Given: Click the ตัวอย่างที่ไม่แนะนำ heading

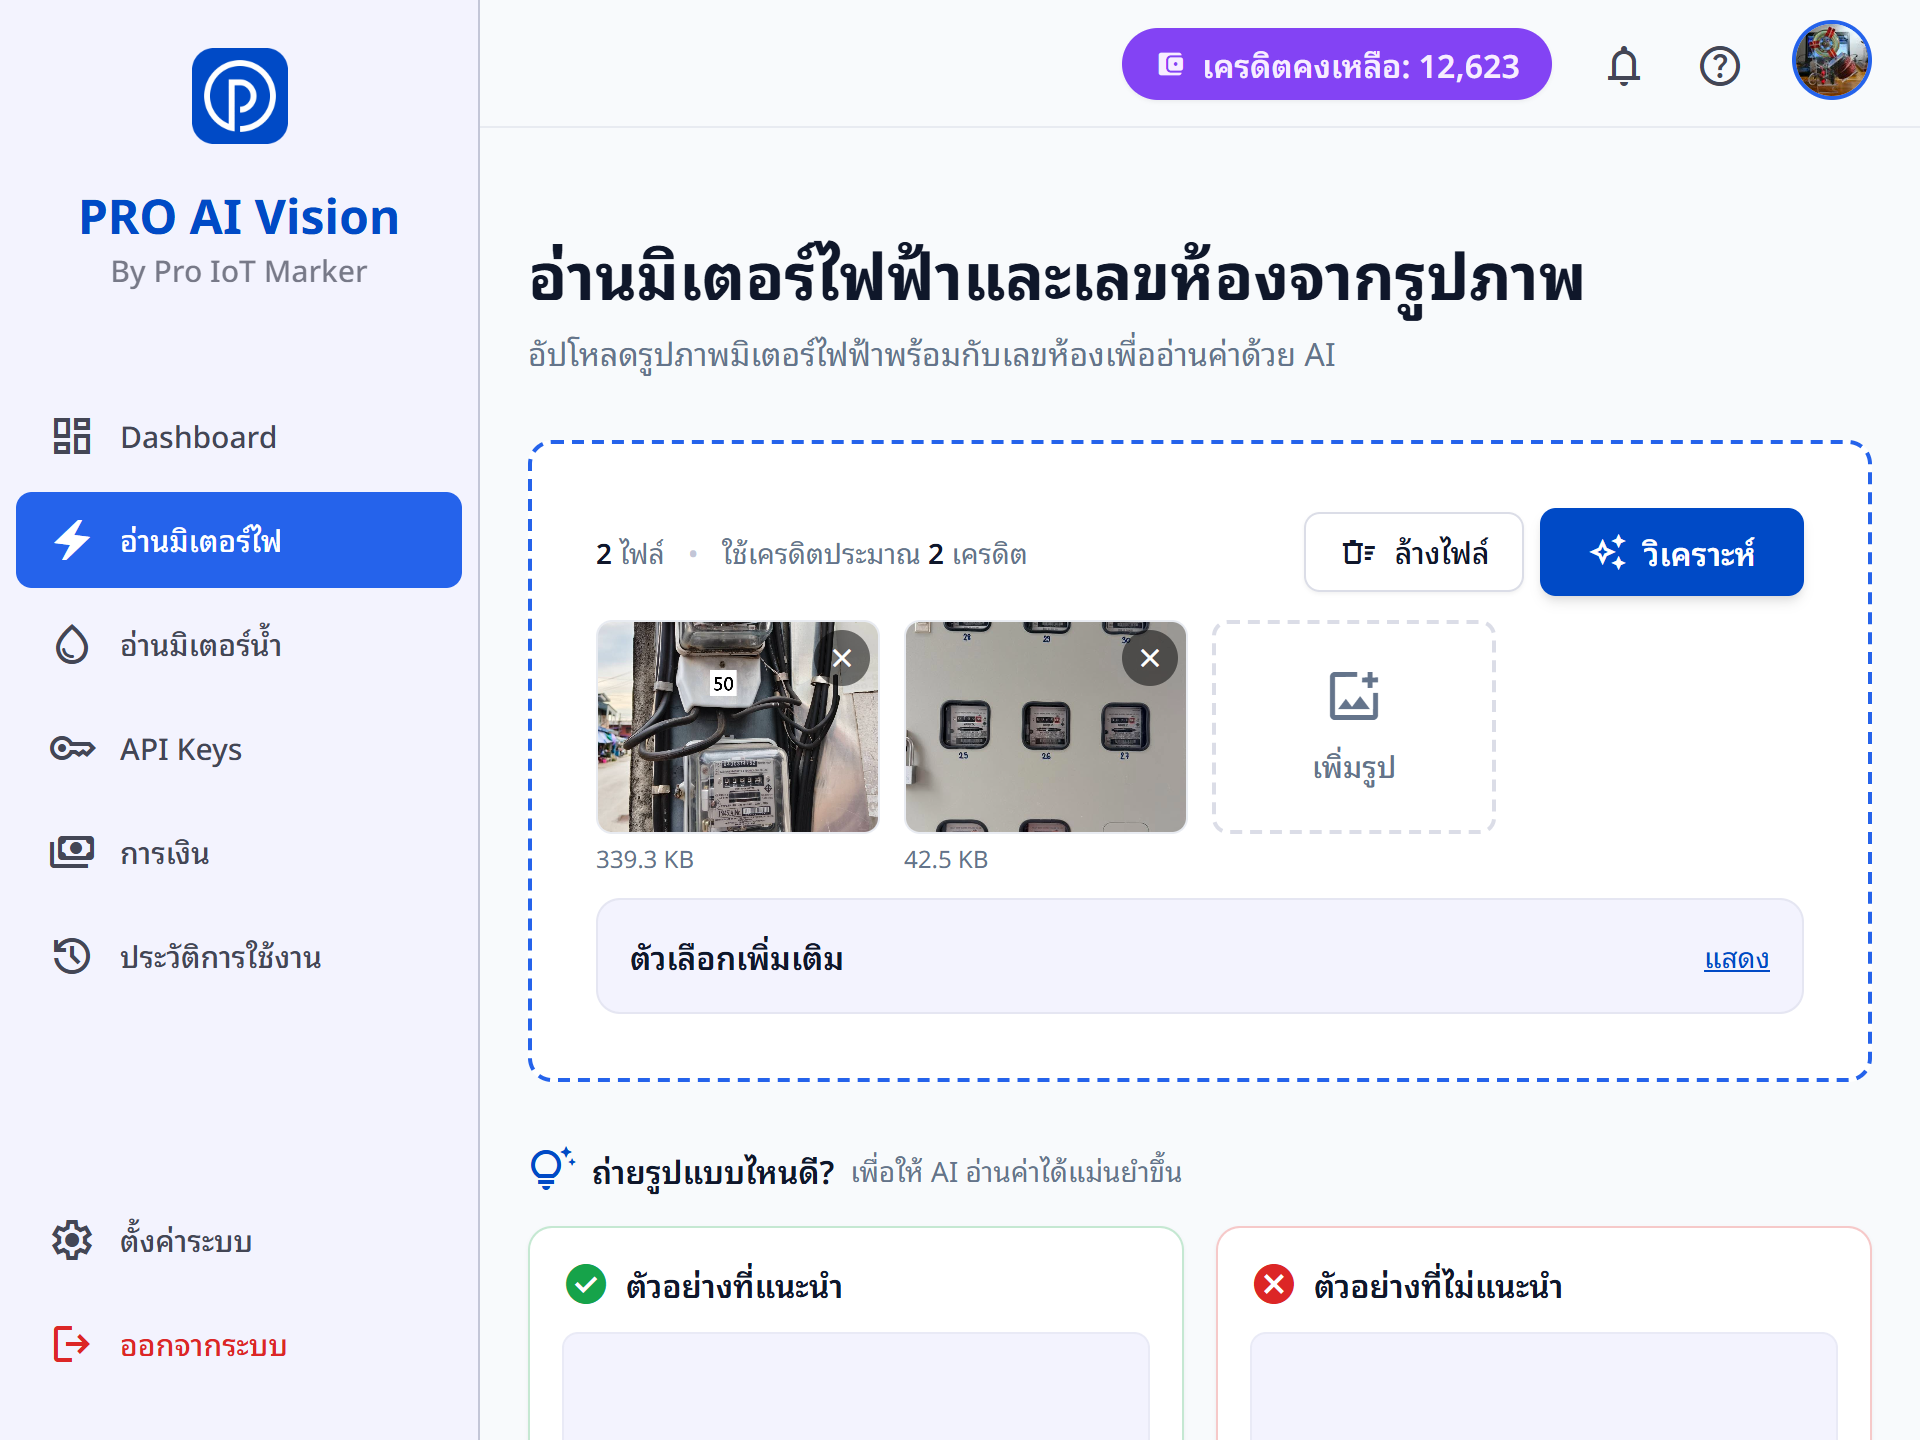Looking at the screenshot, I should tap(1438, 1285).
